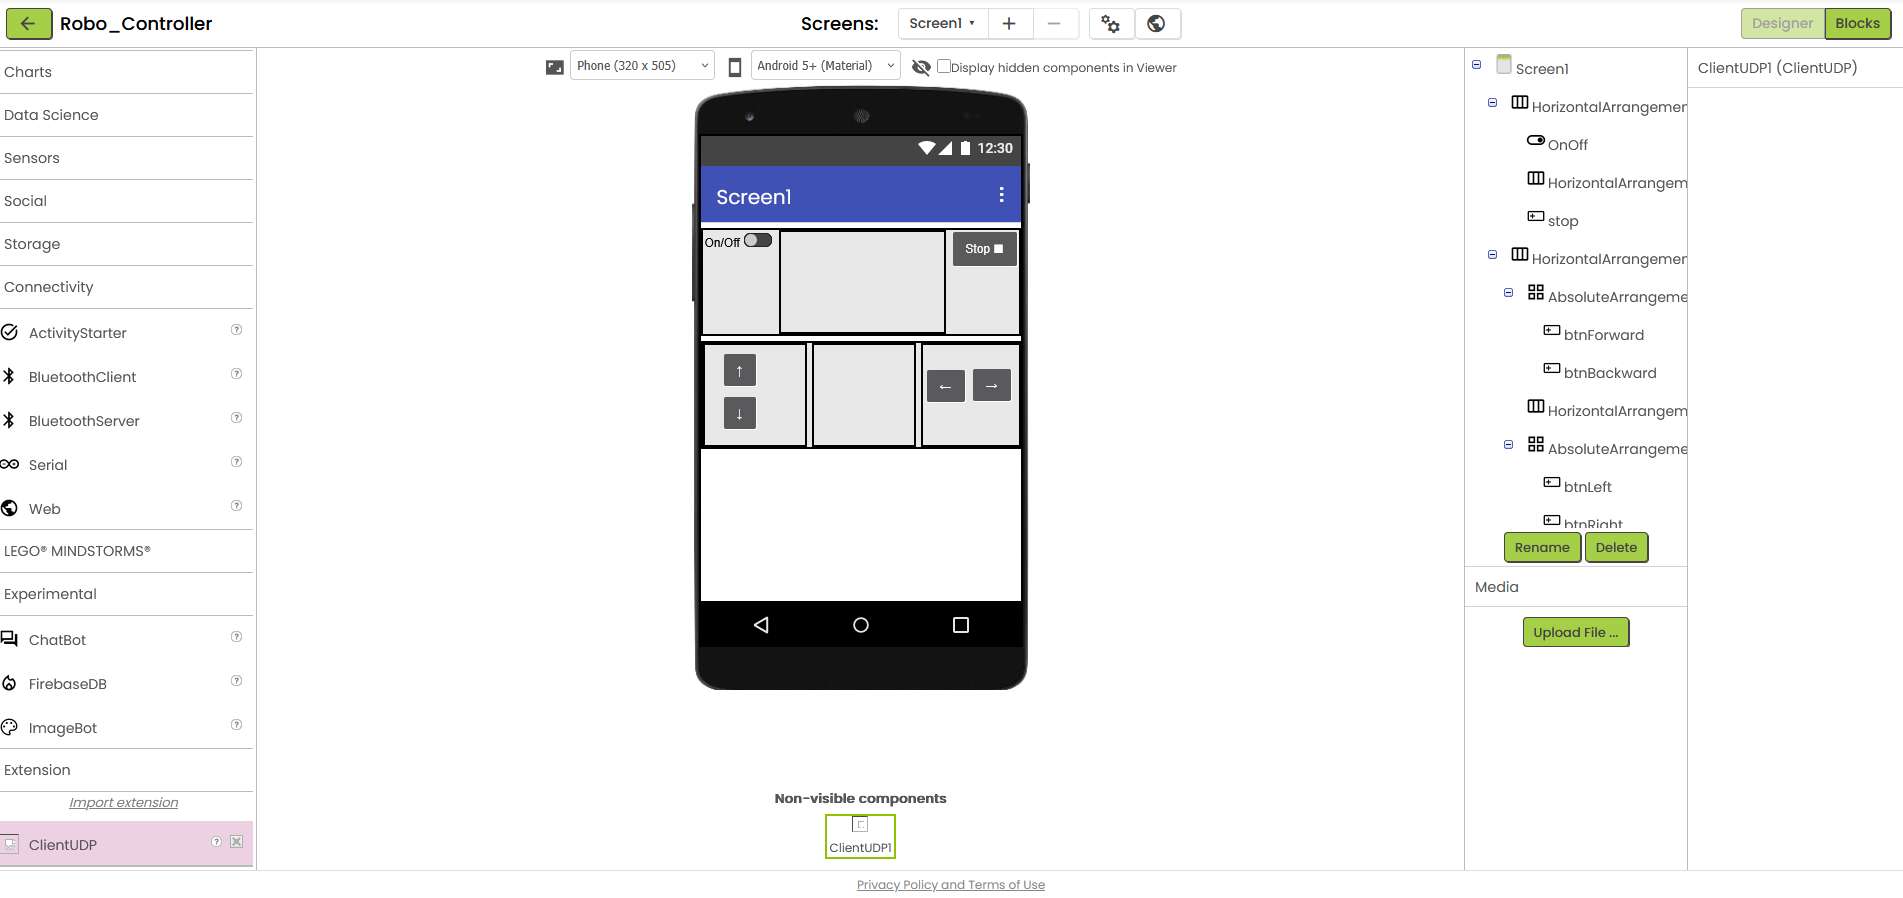Click the down arrow button in phone viewer
Screen dimensions: 1903x898
(x=740, y=413)
